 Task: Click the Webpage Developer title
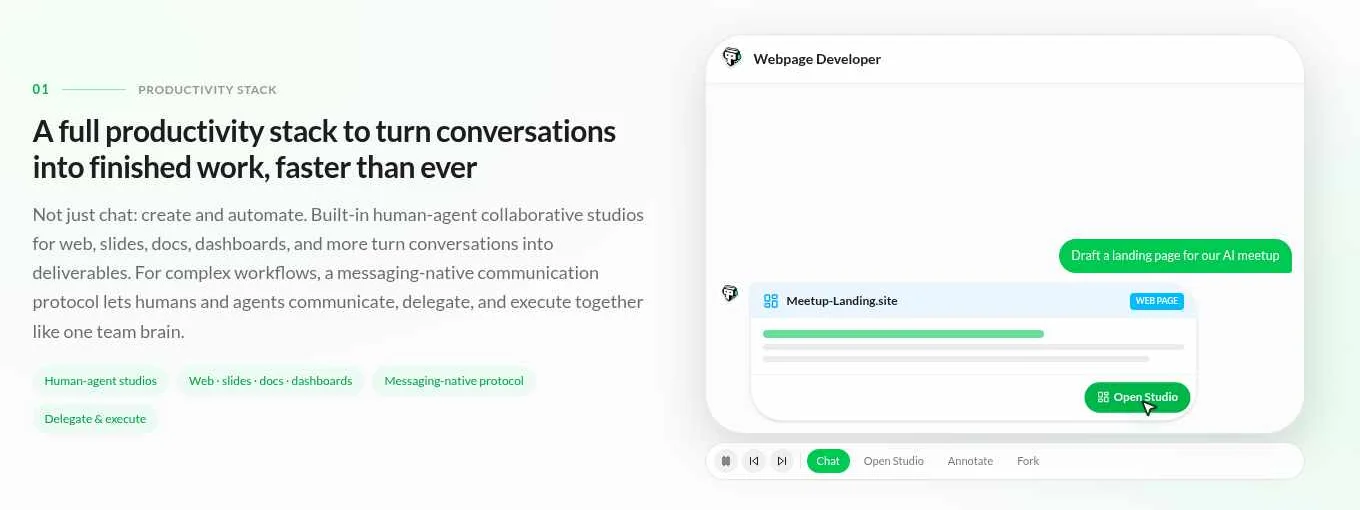817,59
